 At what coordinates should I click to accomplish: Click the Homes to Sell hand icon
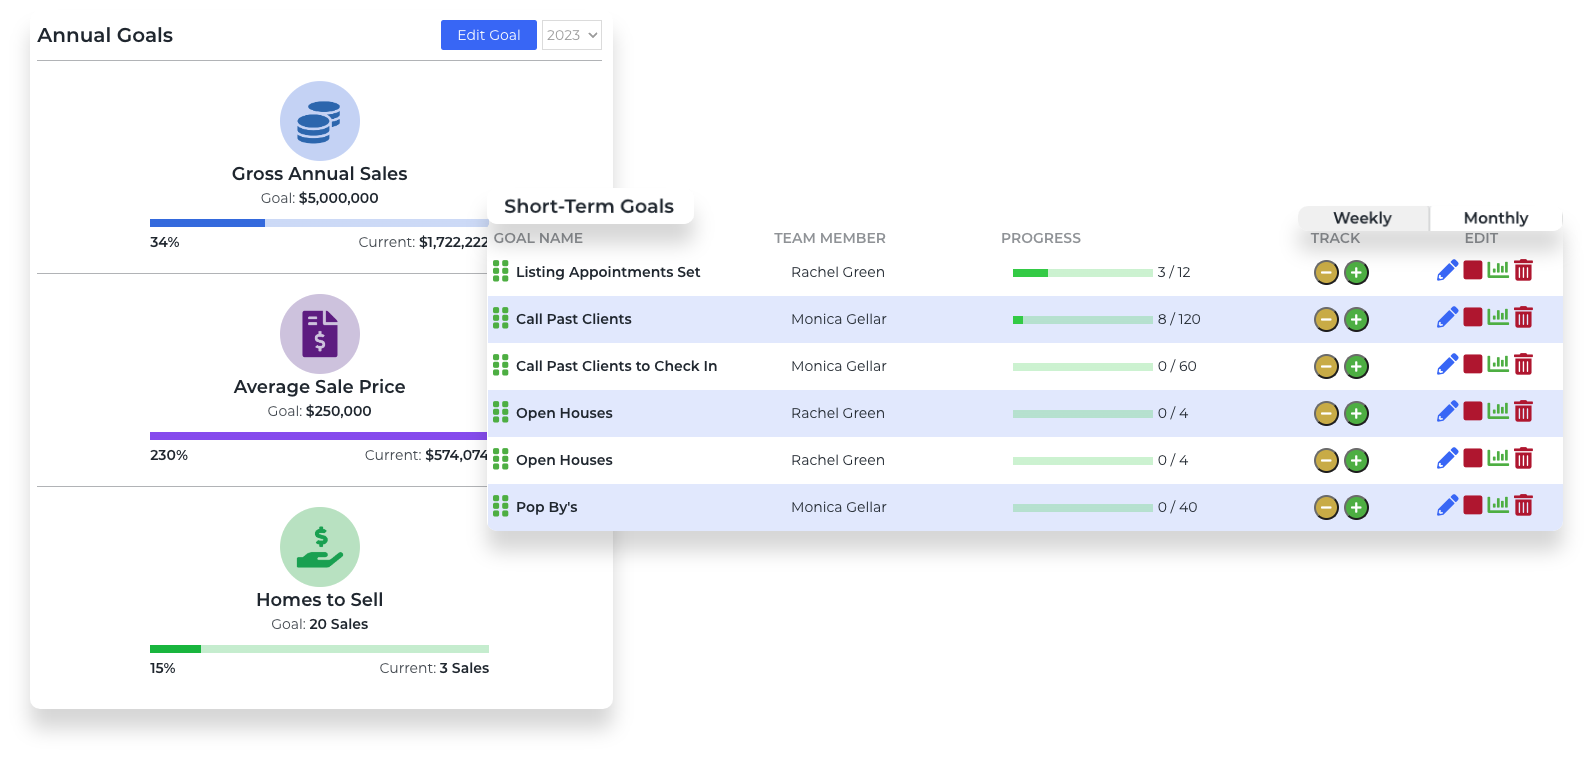[x=320, y=547]
